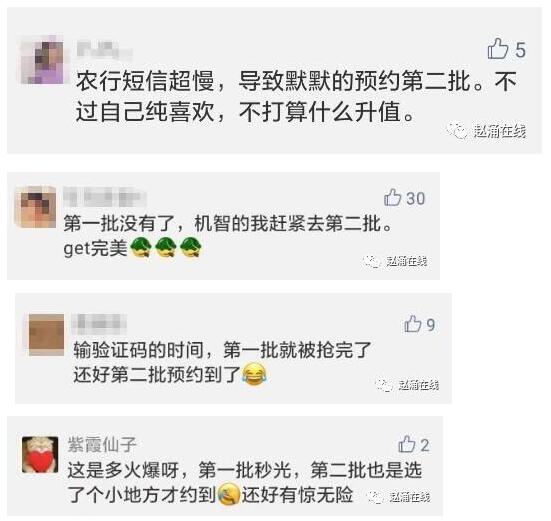Image resolution: width=551 pixels, height=521 pixels.
Task: Click the like count number 5
Action: tap(520, 50)
